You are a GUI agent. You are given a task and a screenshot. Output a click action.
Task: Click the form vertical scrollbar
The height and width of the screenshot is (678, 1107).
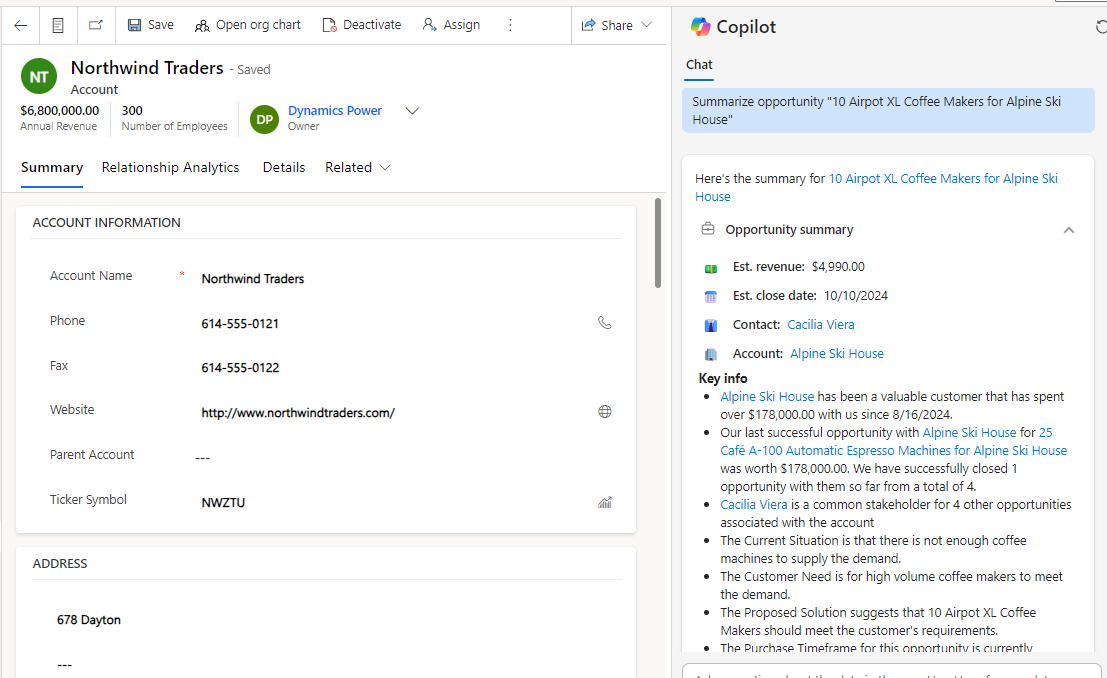[658, 243]
